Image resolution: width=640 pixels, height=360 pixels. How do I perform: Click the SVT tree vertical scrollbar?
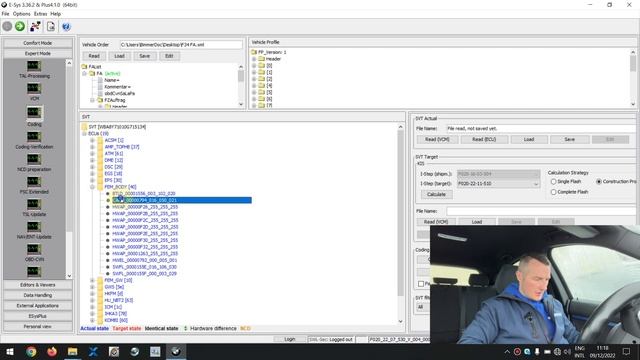(400, 212)
